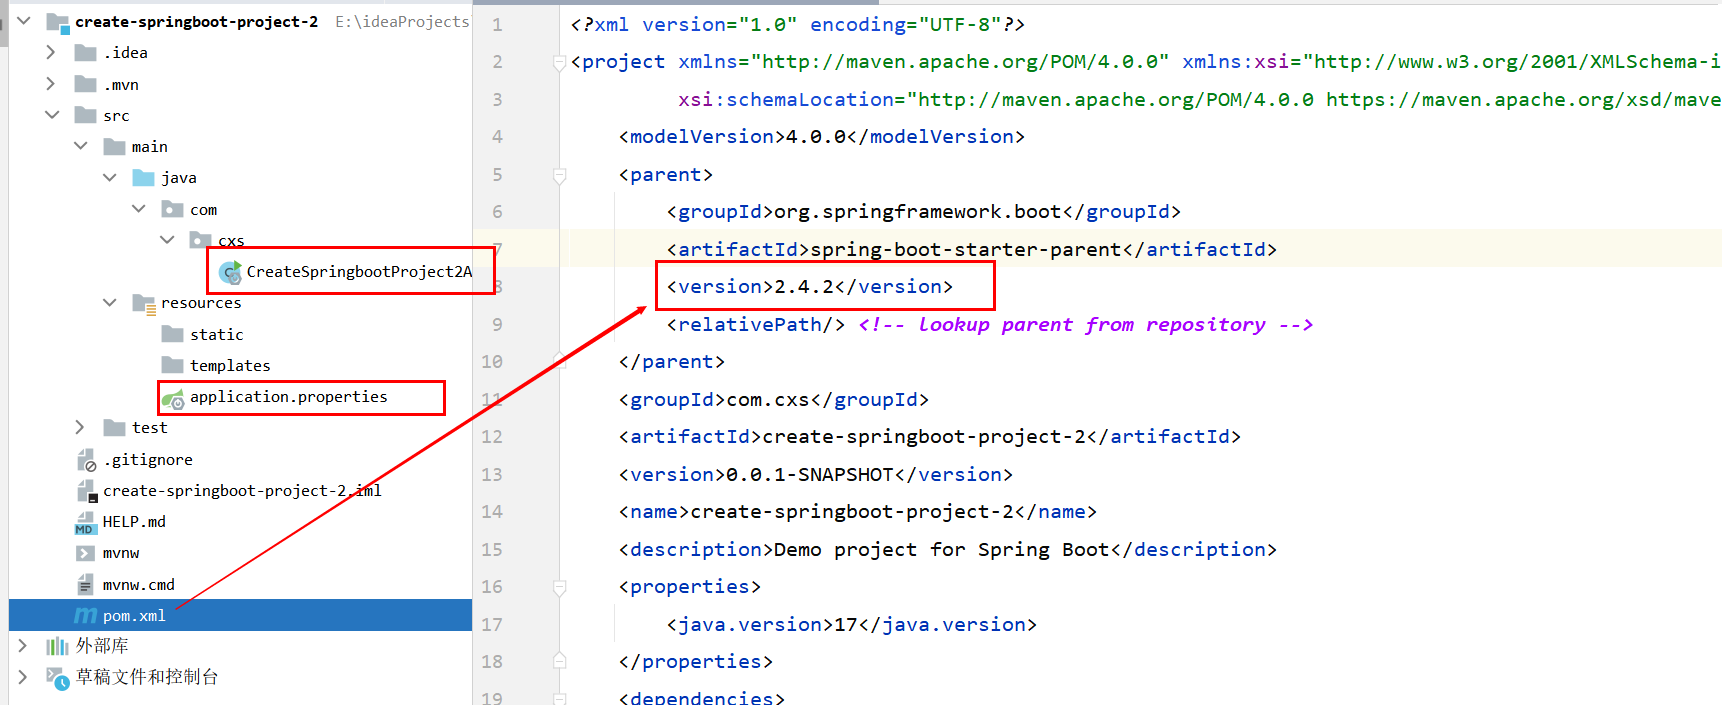Expand the .idea folder arrow
Image resolution: width=1722 pixels, height=705 pixels.
point(52,52)
